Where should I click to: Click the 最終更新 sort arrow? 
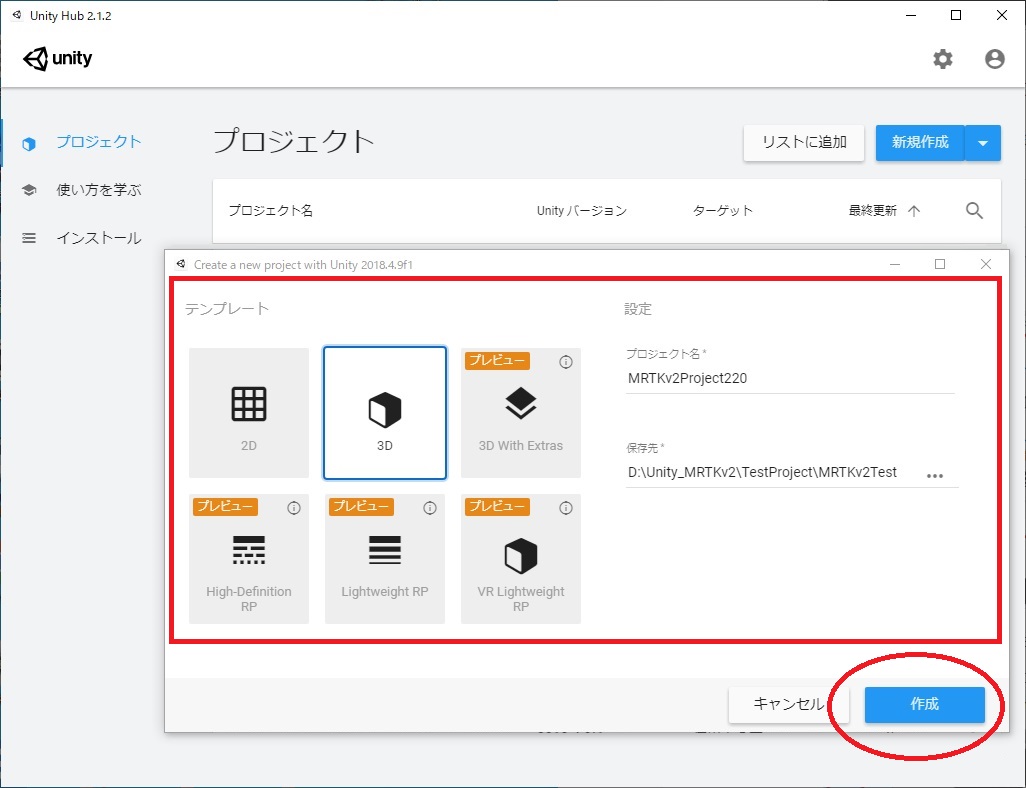(914, 211)
